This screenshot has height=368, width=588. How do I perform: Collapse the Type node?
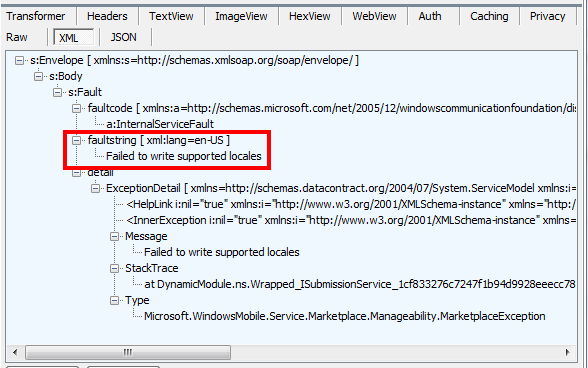pyautogui.click(x=115, y=300)
